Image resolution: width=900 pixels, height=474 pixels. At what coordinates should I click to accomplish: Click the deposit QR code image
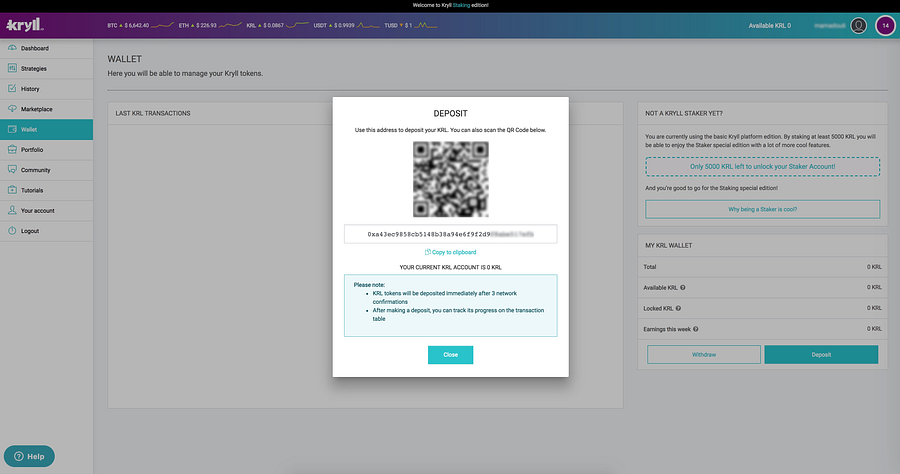pos(451,179)
